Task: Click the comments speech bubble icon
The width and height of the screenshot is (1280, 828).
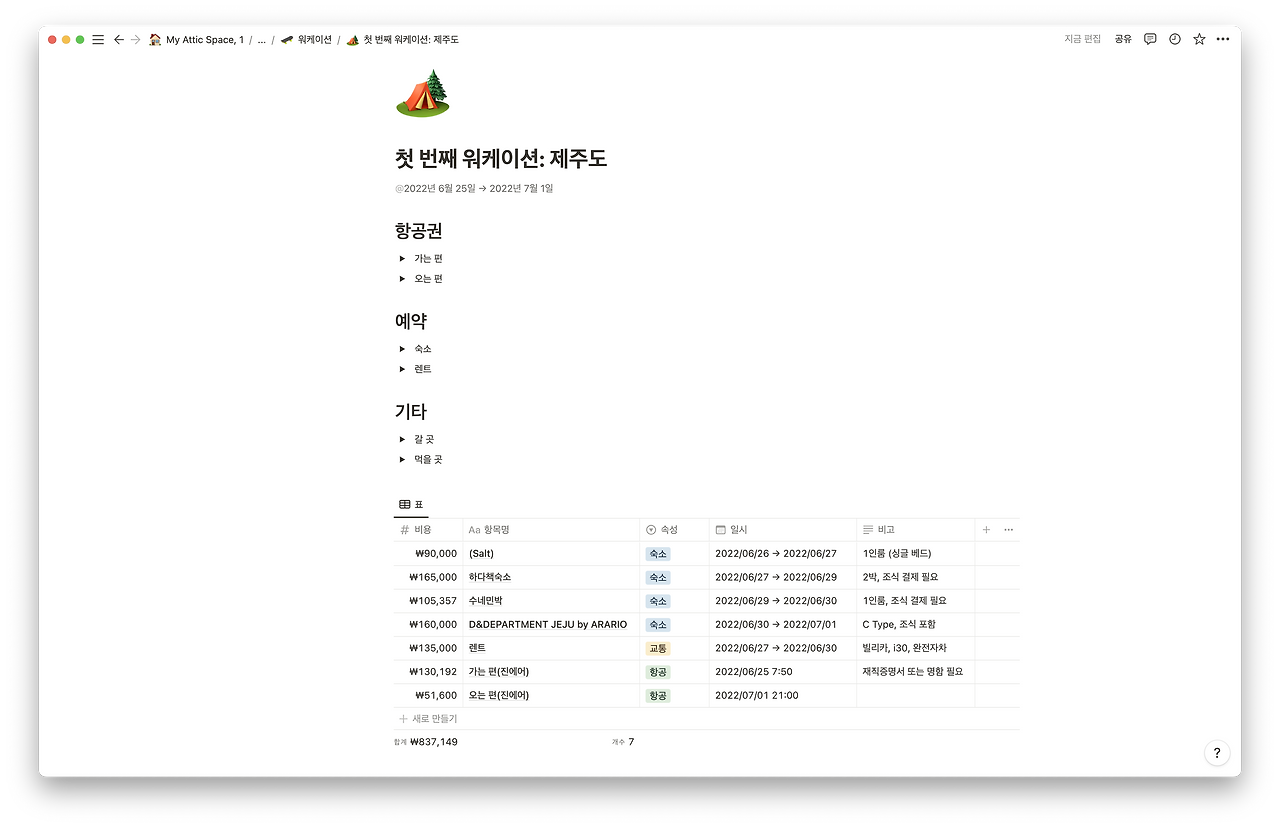Action: [1150, 39]
